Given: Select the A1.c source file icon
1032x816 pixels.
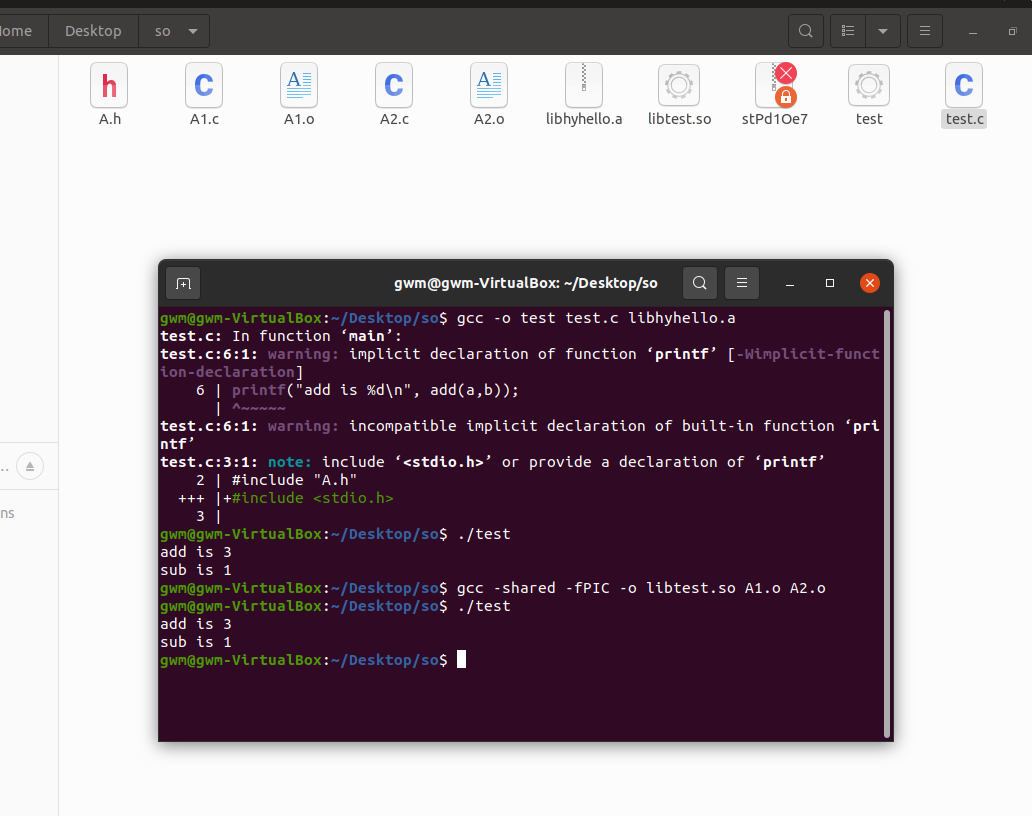Looking at the screenshot, I should [204, 86].
